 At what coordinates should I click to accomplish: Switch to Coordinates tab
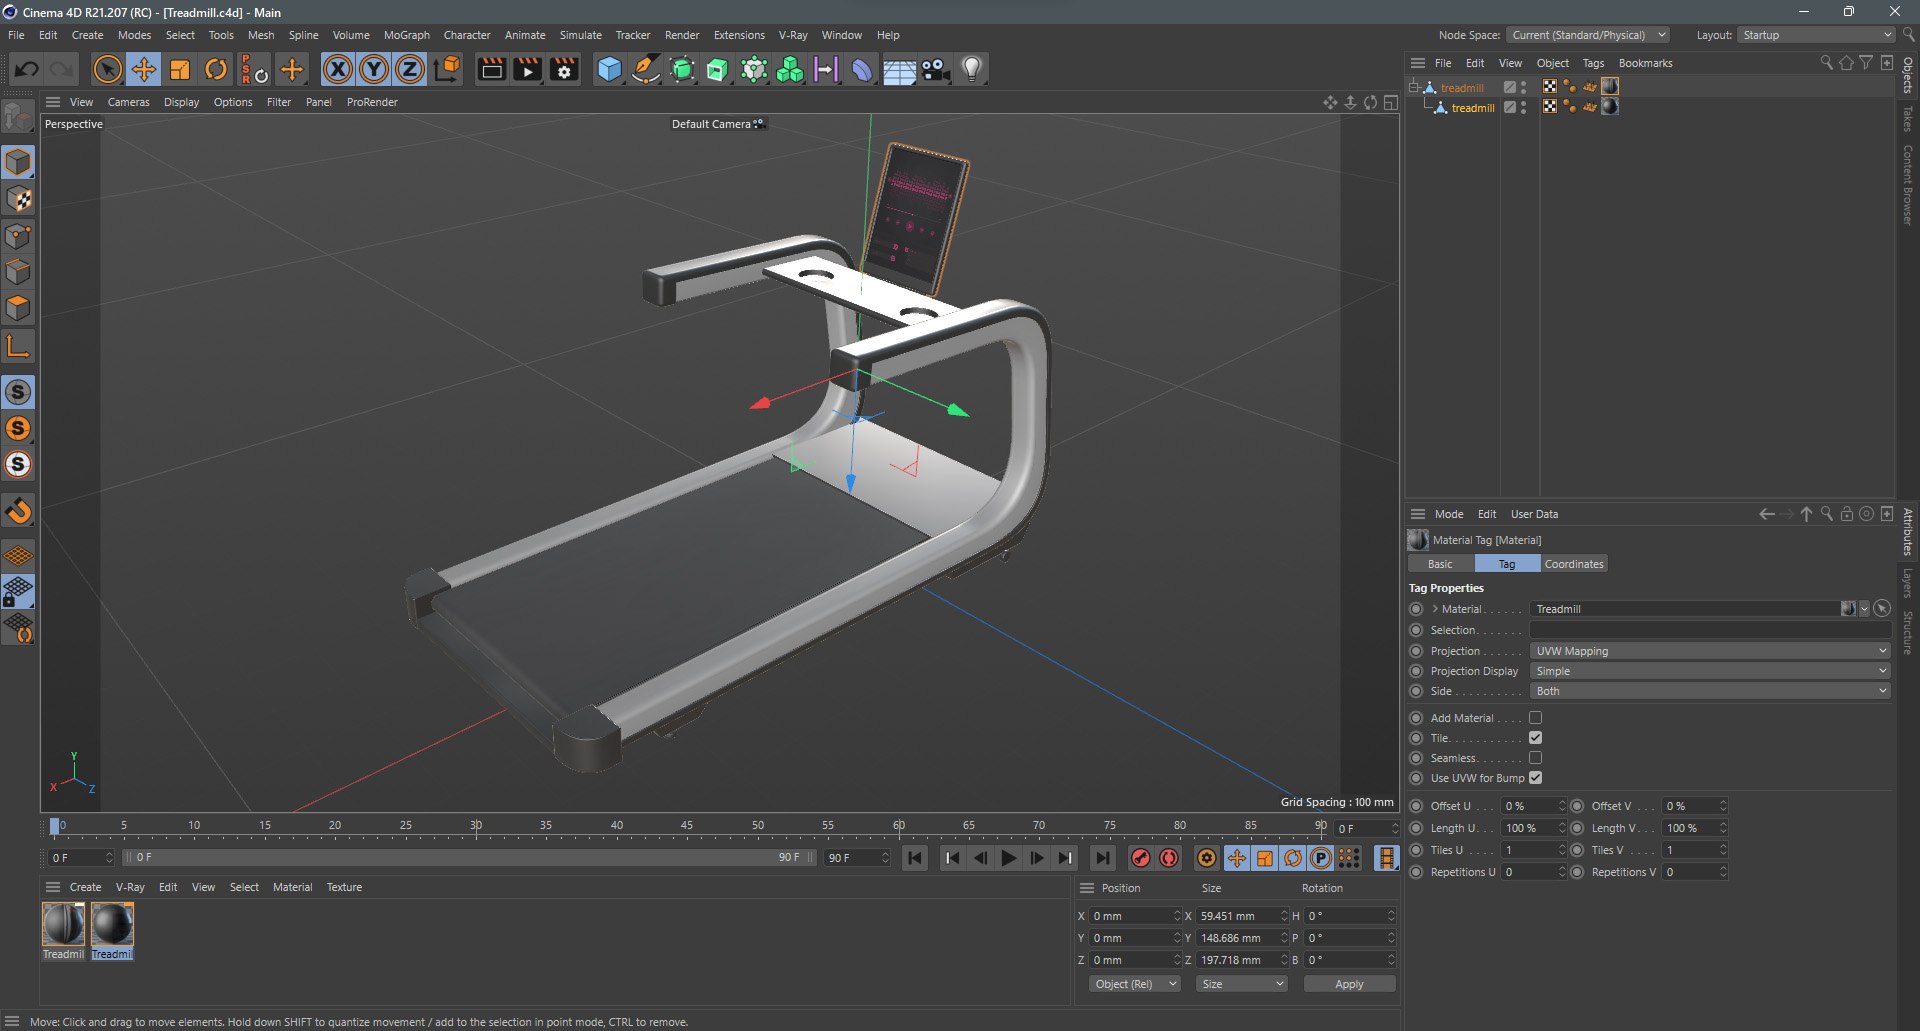1573,564
